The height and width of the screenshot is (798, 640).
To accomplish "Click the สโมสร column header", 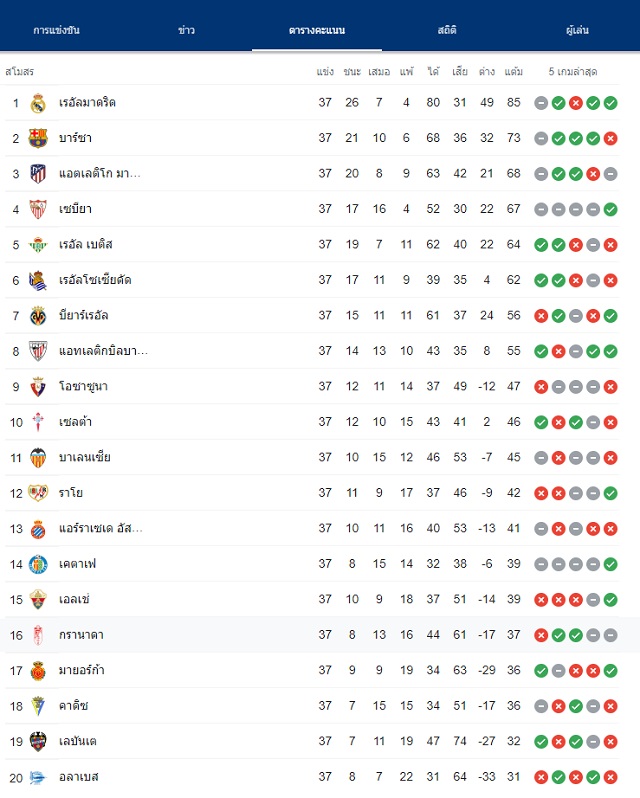I will pos(20,72).
